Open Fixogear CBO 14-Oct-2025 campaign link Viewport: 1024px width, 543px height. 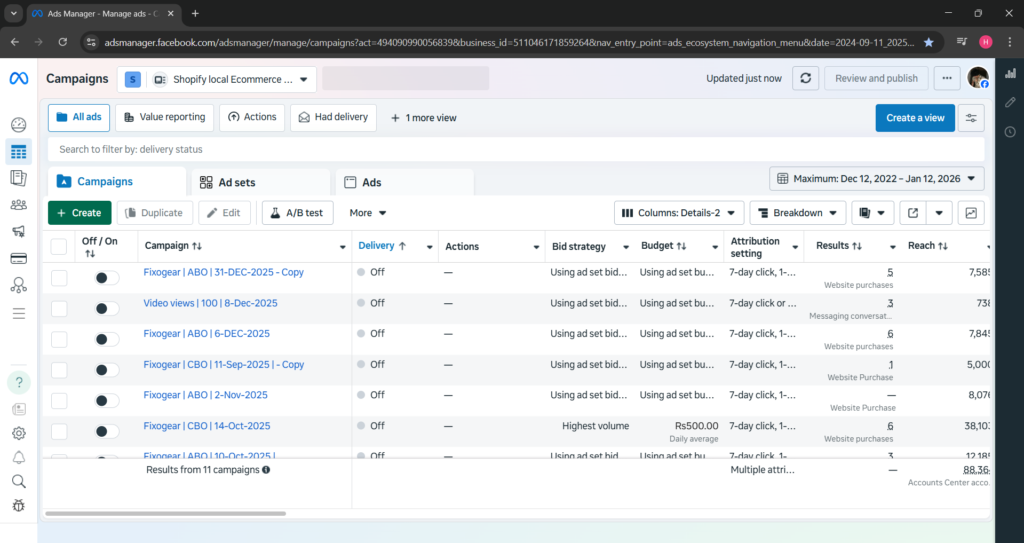[207, 426]
